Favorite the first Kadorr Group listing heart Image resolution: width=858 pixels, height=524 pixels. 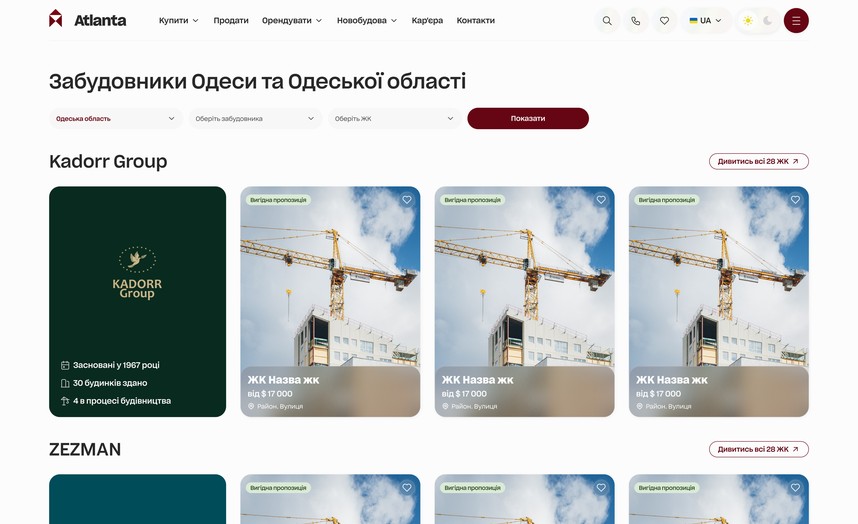coord(407,200)
